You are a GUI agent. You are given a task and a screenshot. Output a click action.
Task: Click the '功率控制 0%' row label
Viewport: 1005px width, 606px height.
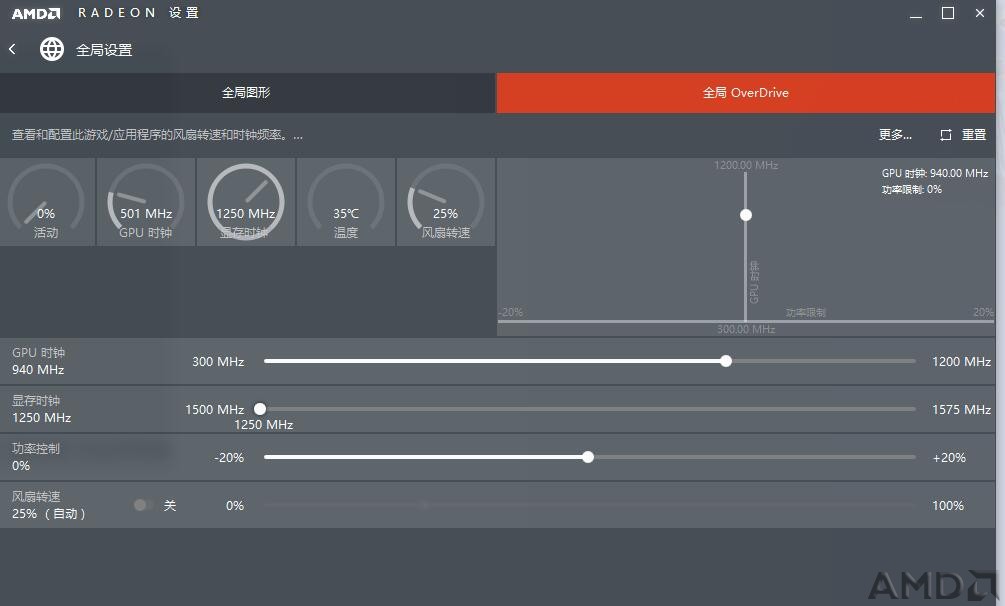pos(36,457)
